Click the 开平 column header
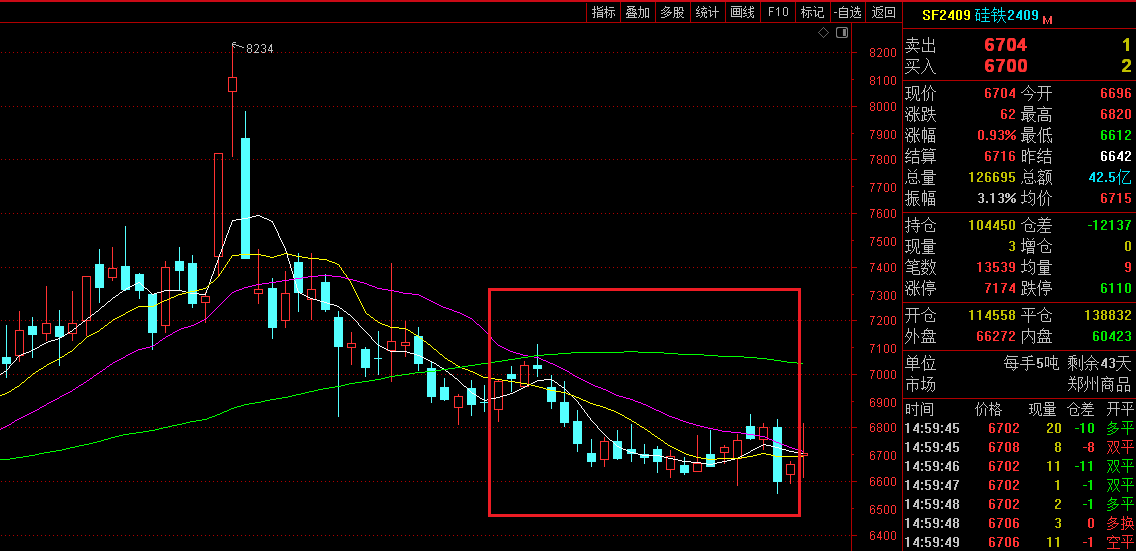 click(1121, 409)
